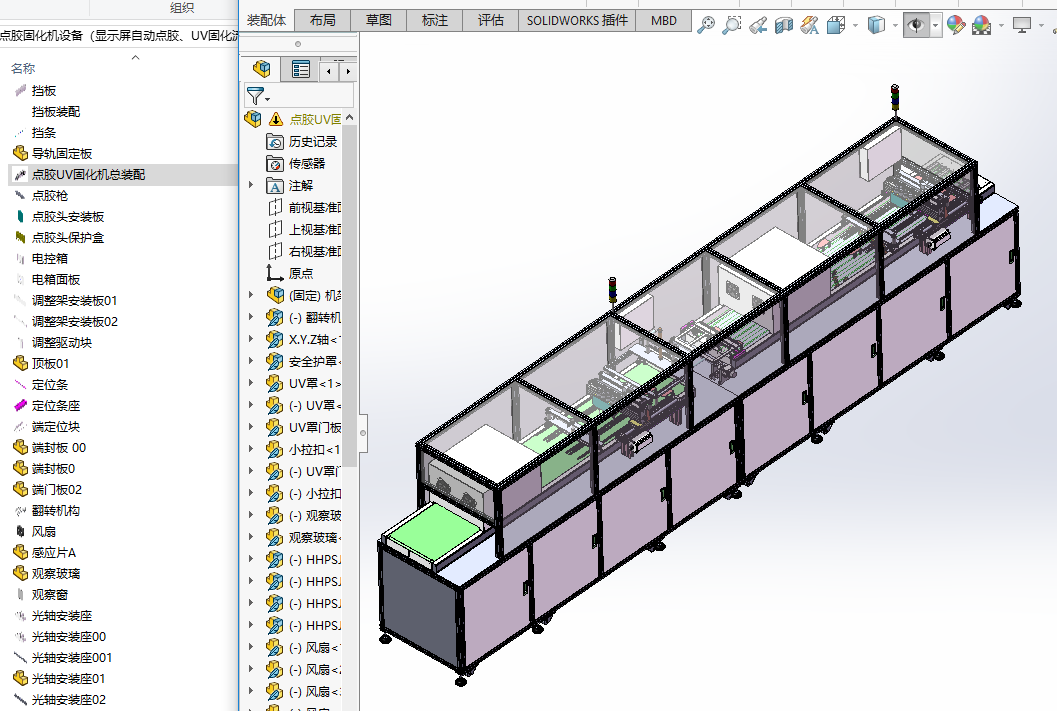Select file 点胶头保护盒 in explorer list
Image resolution: width=1057 pixels, height=711 pixels.
point(68,237)
